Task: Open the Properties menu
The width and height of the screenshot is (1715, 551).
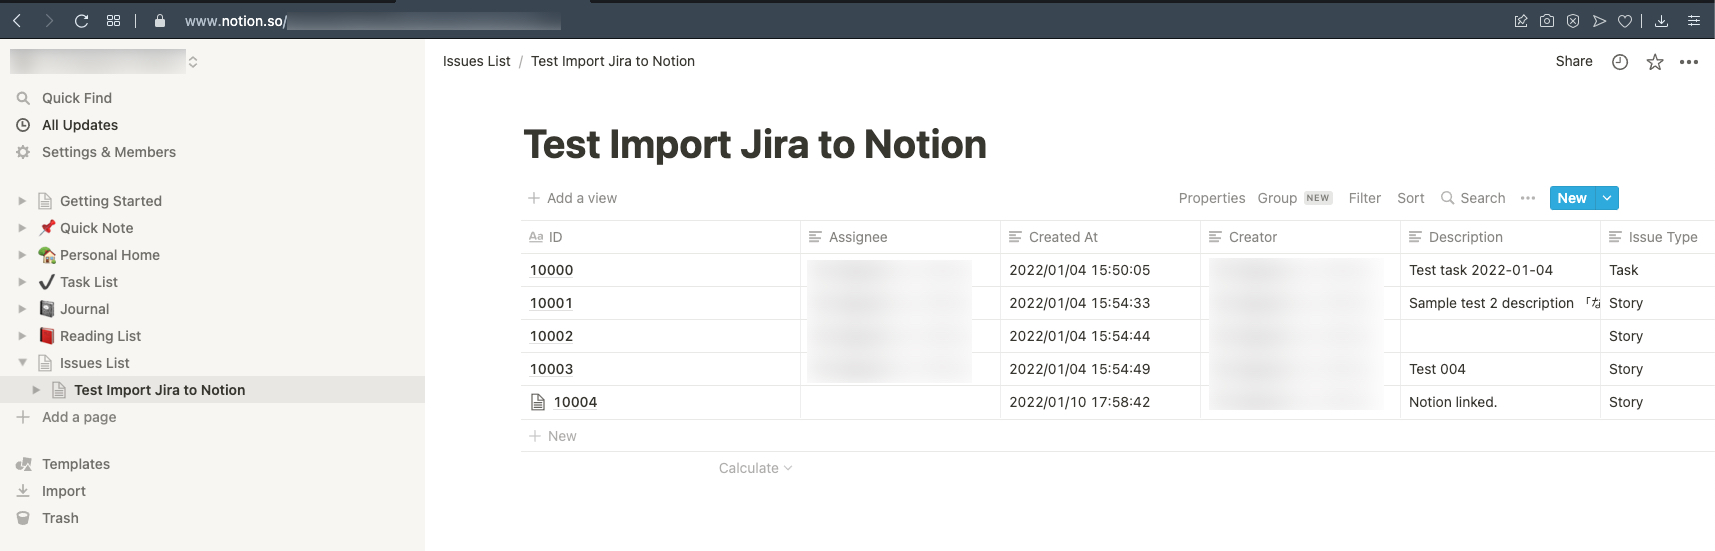Action: click(1212, 198)
